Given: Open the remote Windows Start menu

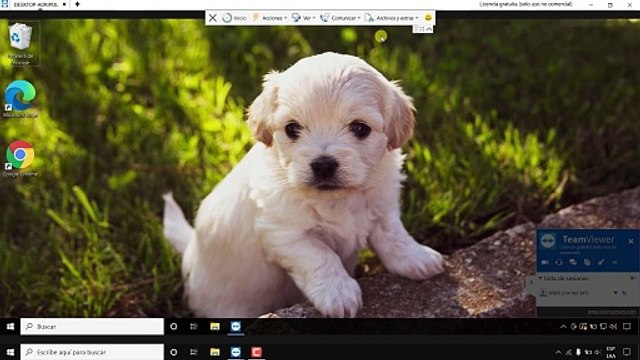Looking at the screenshot, I should [10, 327].
